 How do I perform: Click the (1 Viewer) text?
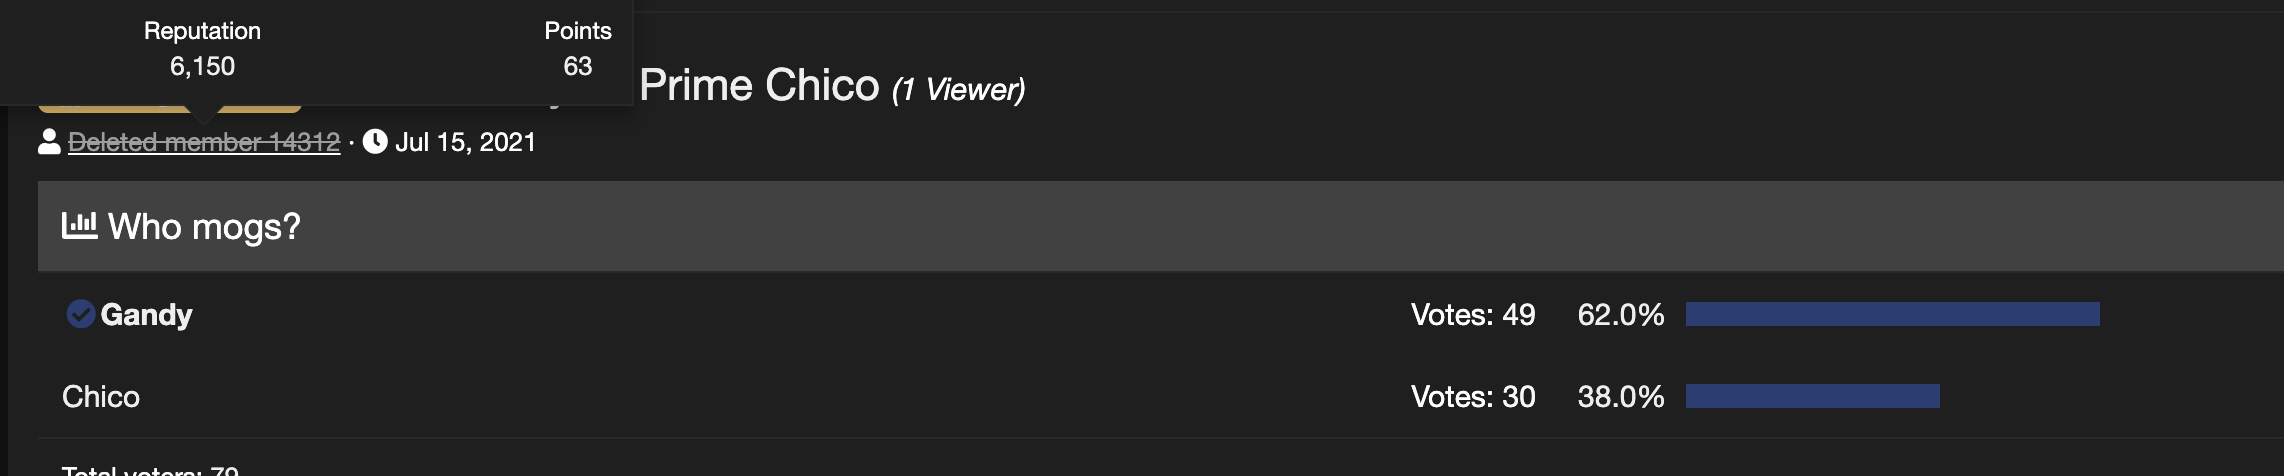coord(958,89)
